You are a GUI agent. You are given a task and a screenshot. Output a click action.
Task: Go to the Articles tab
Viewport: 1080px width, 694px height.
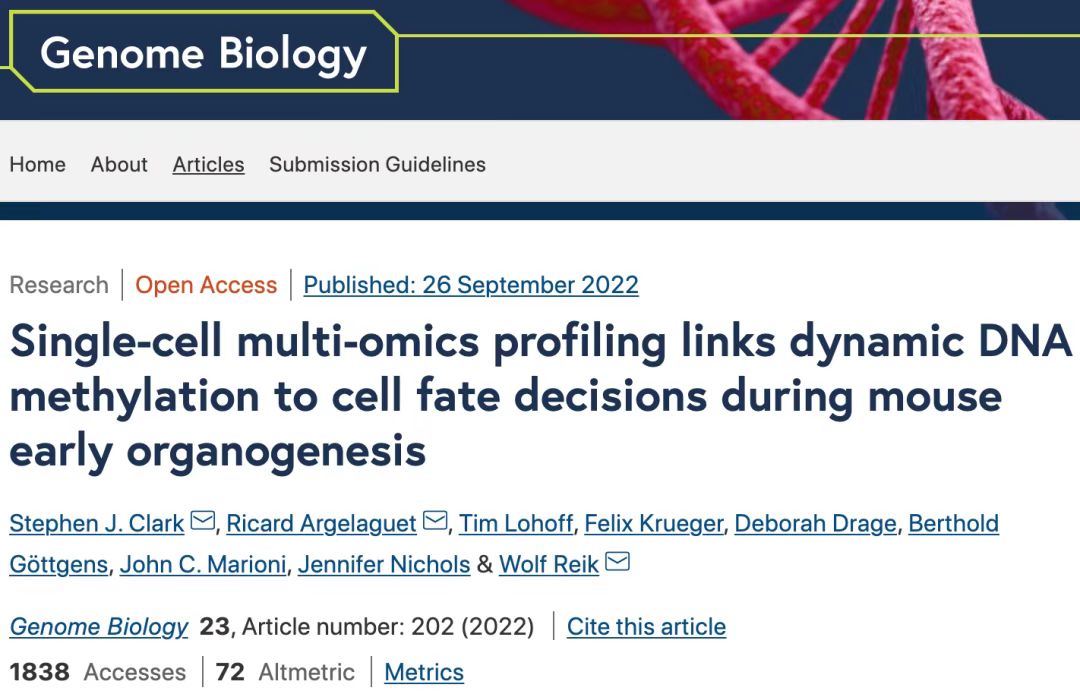tap(208, 165)
